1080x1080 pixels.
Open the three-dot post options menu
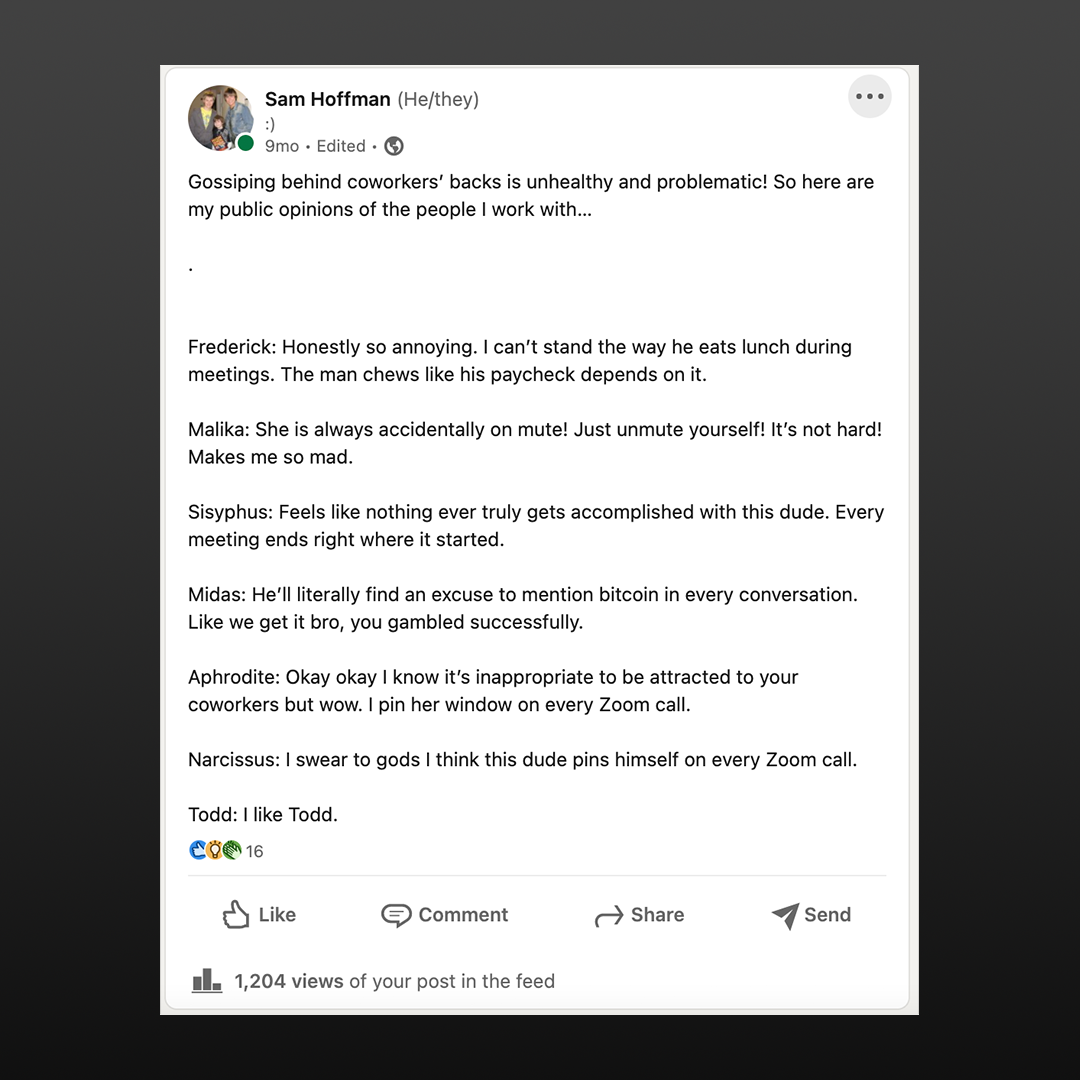point(869,97)
